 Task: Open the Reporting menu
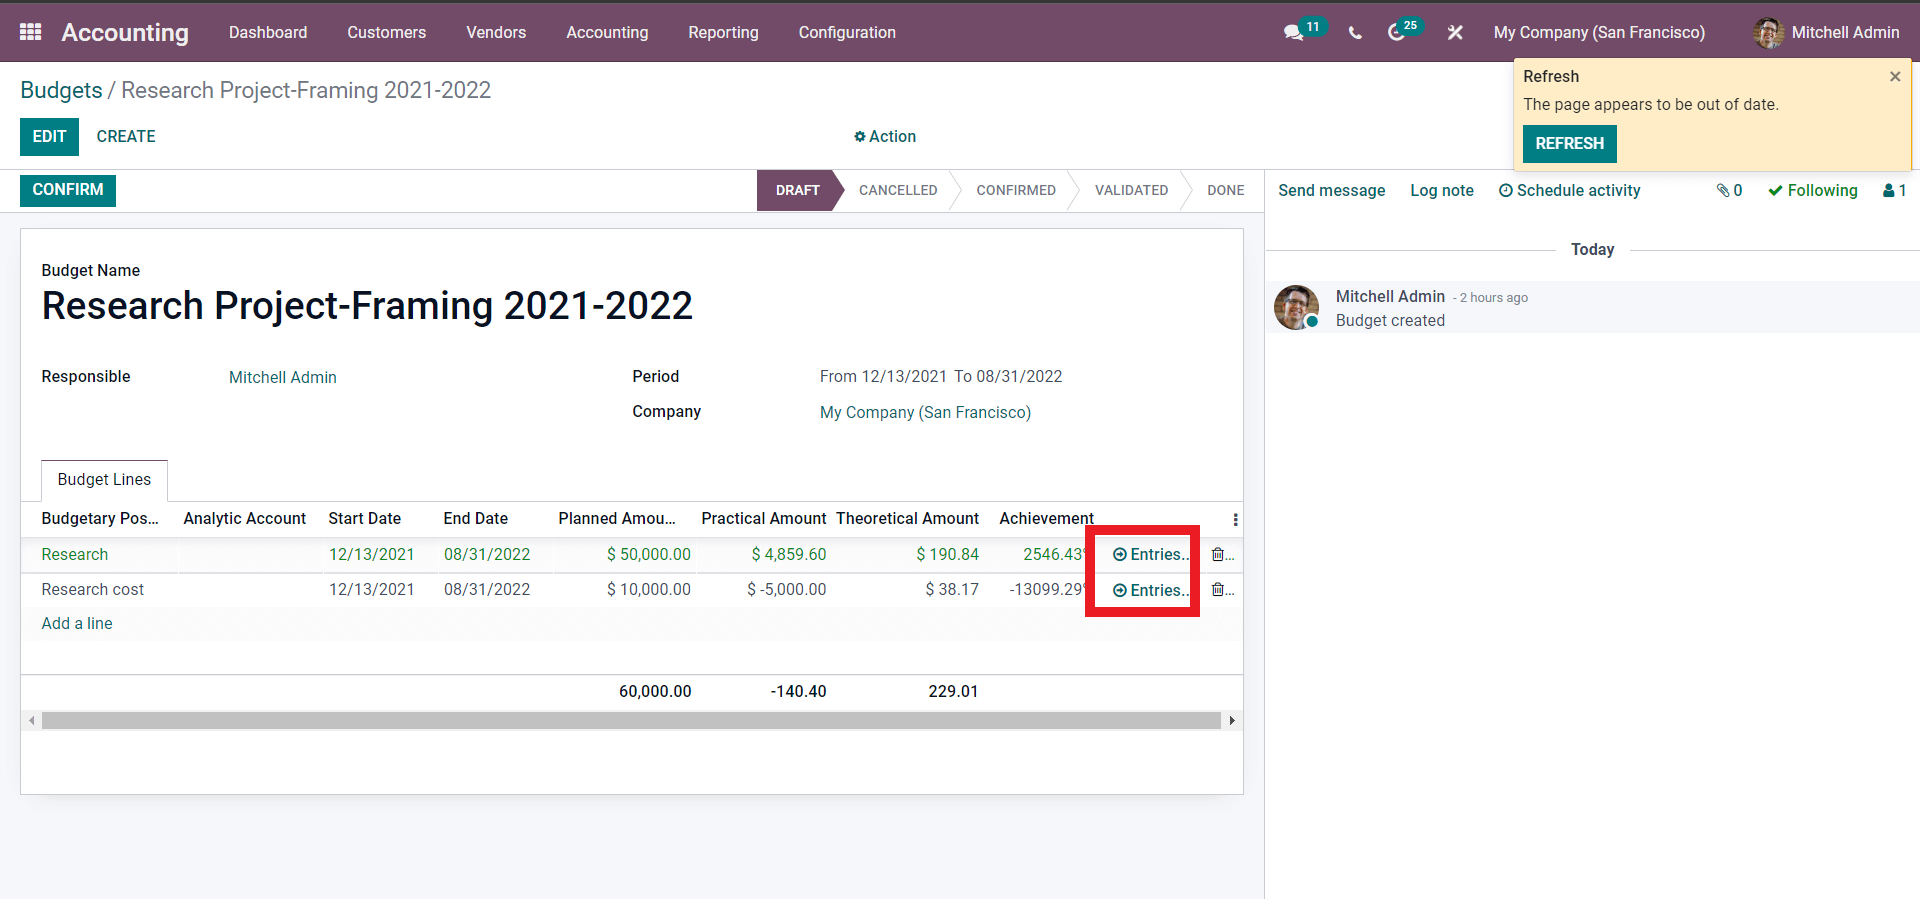(723, 32)
